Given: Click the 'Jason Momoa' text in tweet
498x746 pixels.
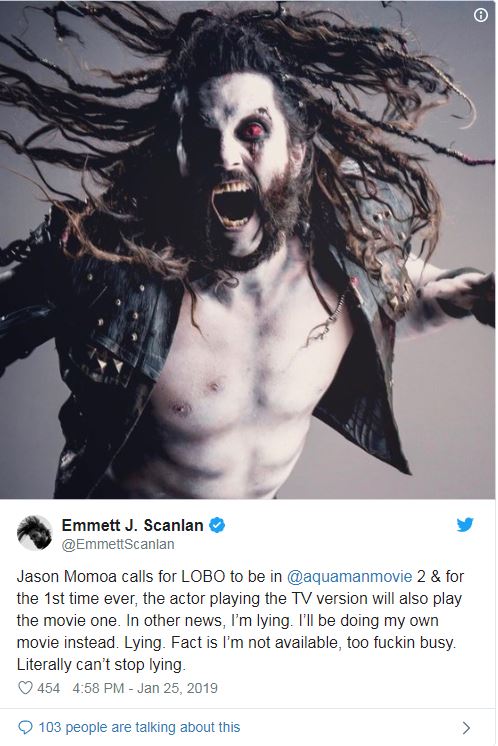Looking at the screenshot, I should point(67,576).
